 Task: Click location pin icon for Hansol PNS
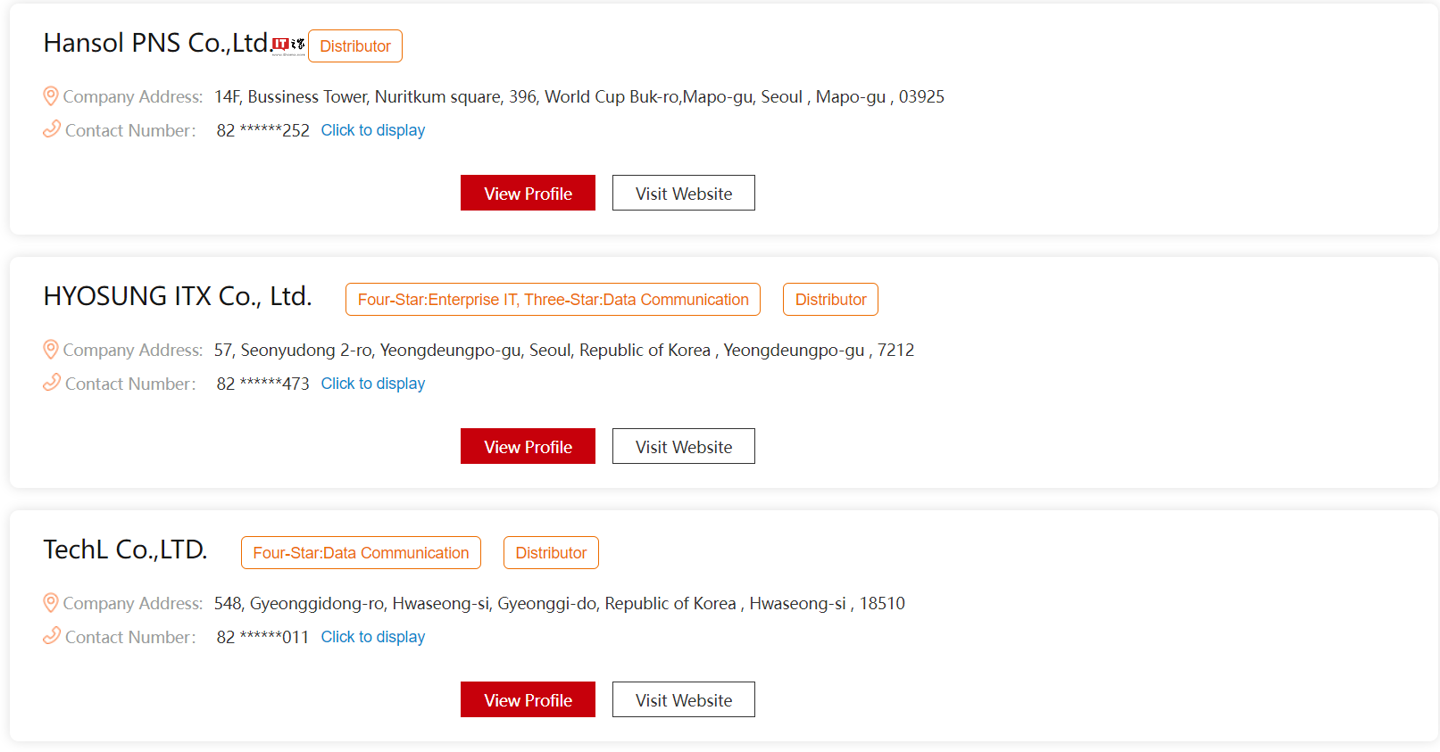[x=50, y=96]
